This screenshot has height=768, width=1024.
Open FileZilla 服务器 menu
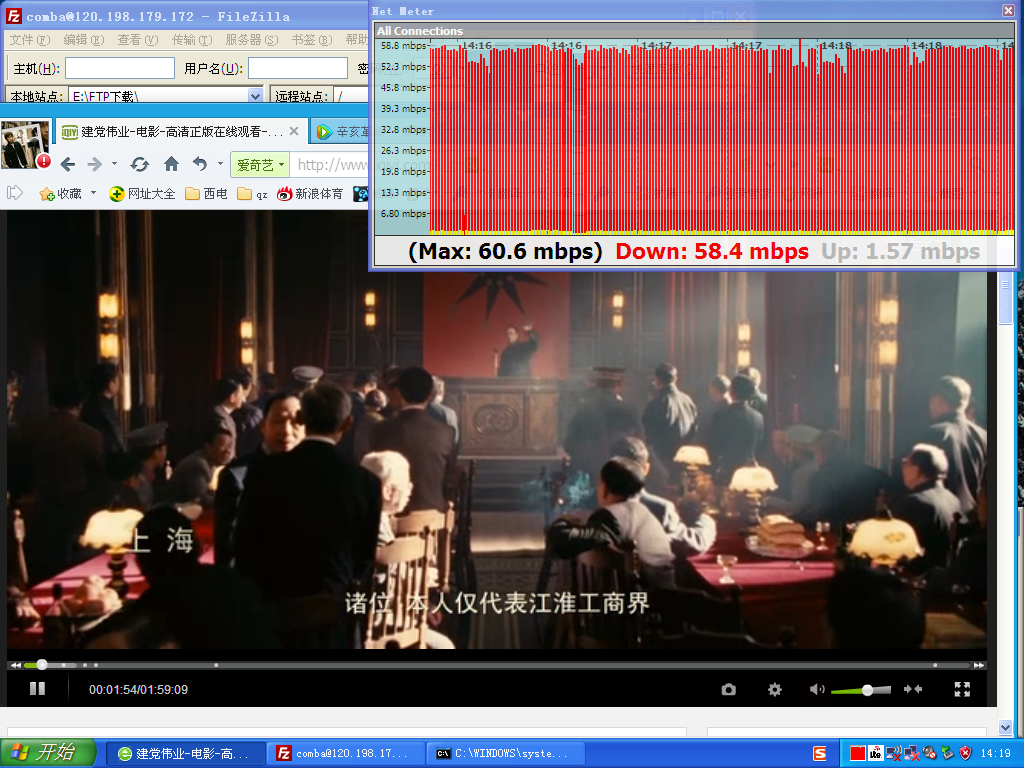point(252,40)
